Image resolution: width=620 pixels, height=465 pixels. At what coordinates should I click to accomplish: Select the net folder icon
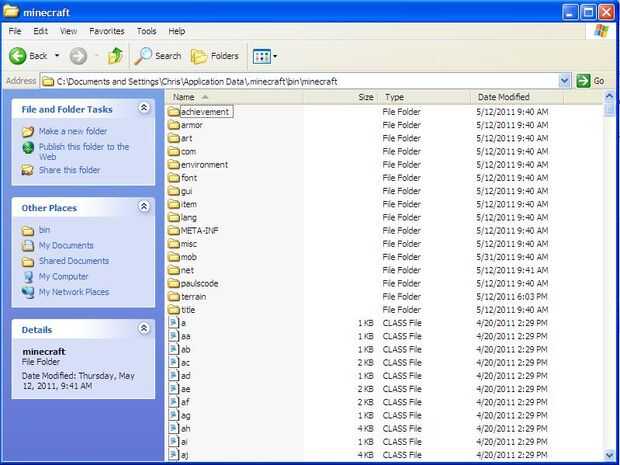click(x=174, y=270)
